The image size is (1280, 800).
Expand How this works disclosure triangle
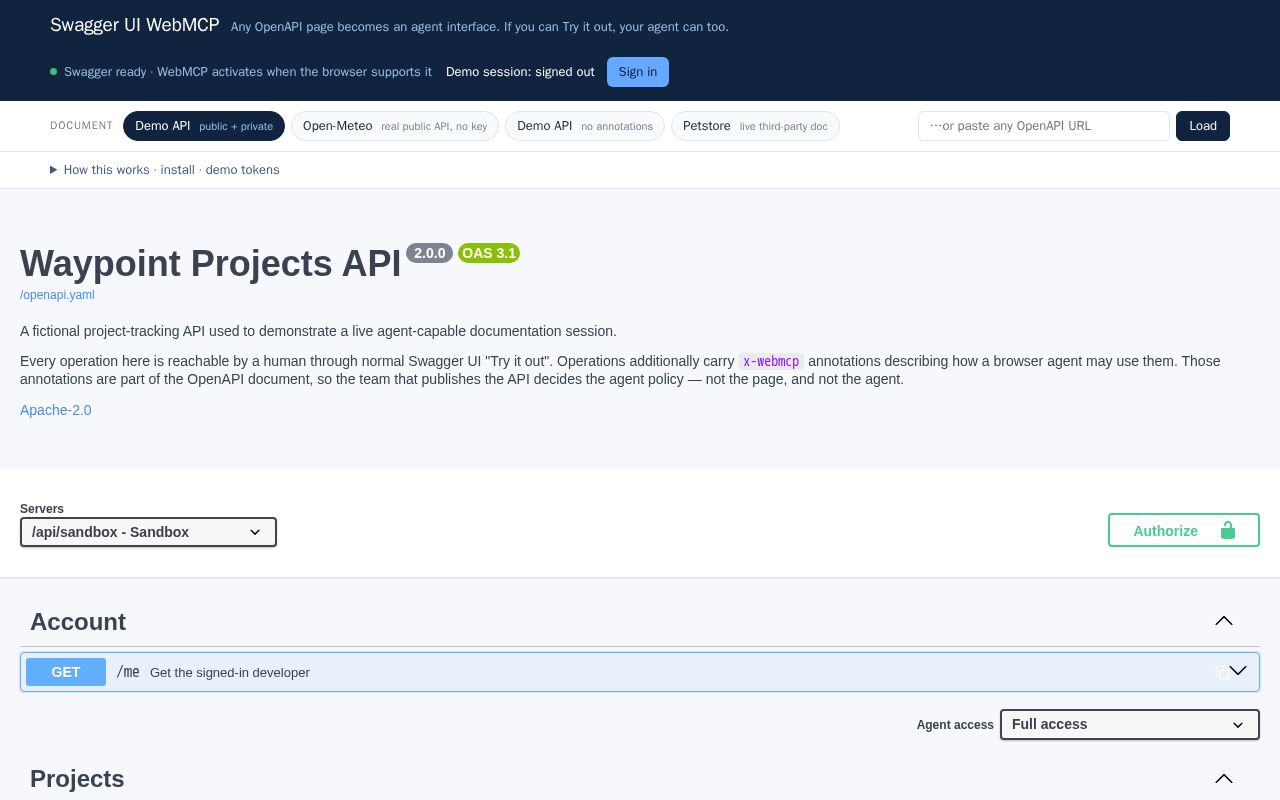[54, 170]
